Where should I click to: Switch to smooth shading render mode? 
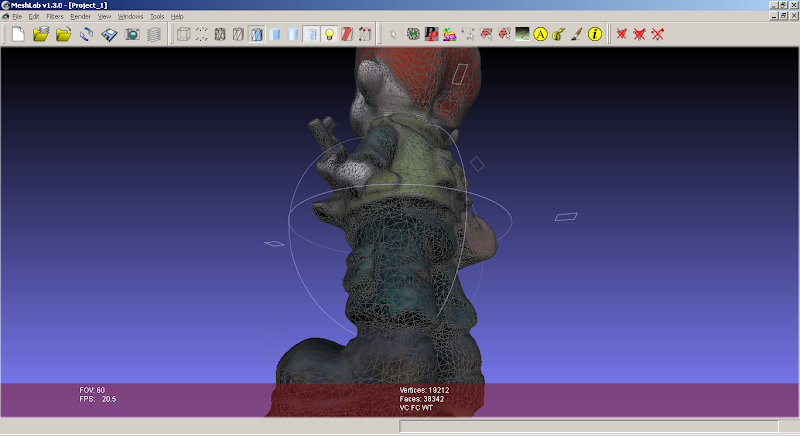pos(293,34)
